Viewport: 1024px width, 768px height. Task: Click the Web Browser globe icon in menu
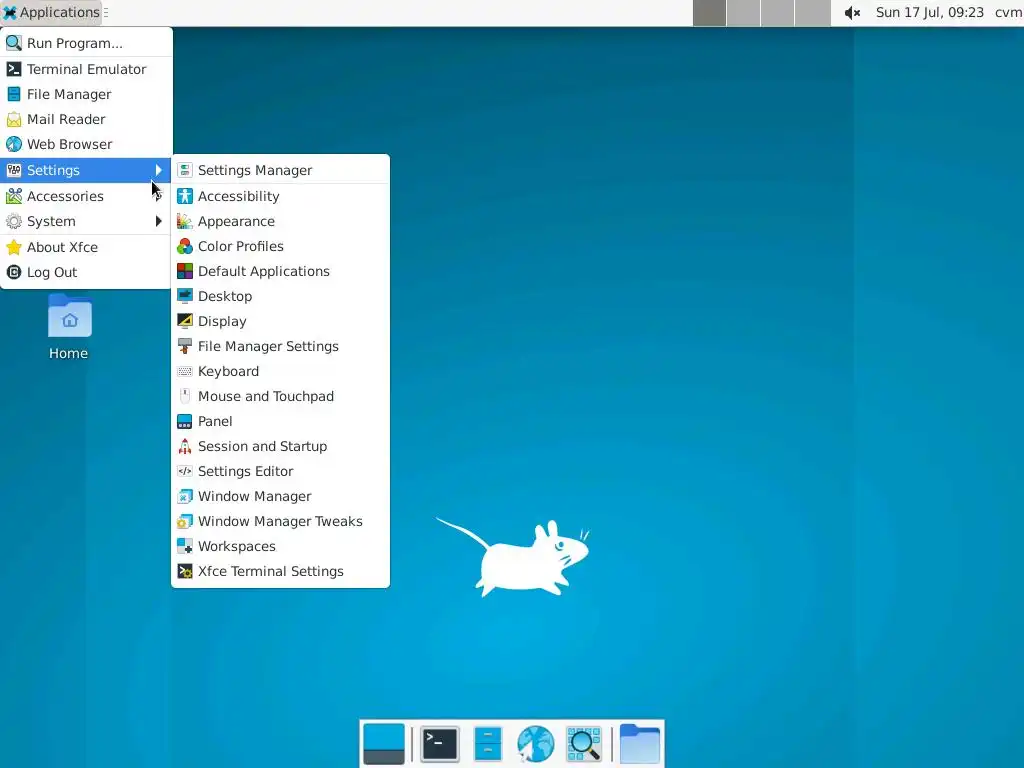click(14, 144)
